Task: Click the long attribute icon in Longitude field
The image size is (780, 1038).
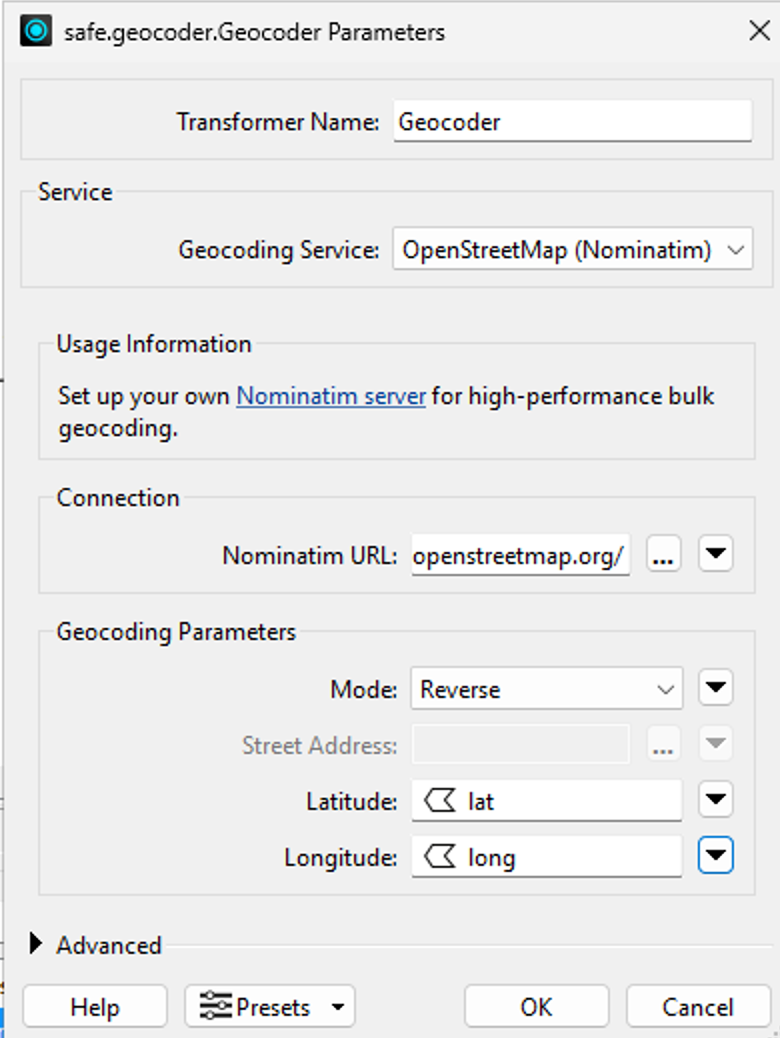Action: [x=440, y=857]
